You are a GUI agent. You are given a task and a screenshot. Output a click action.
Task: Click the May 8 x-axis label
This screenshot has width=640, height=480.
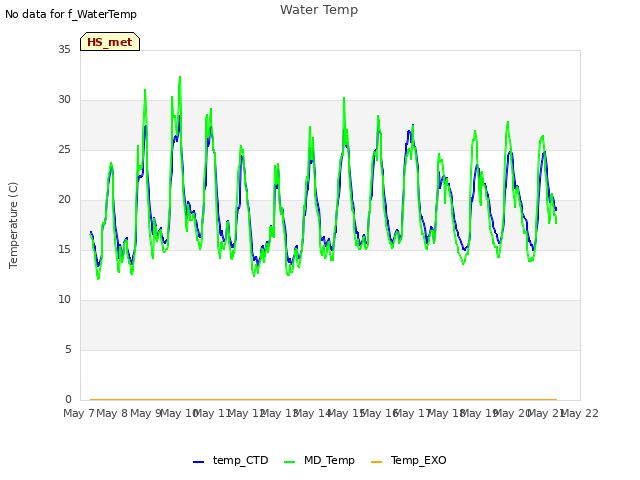[x=112, y=413]
